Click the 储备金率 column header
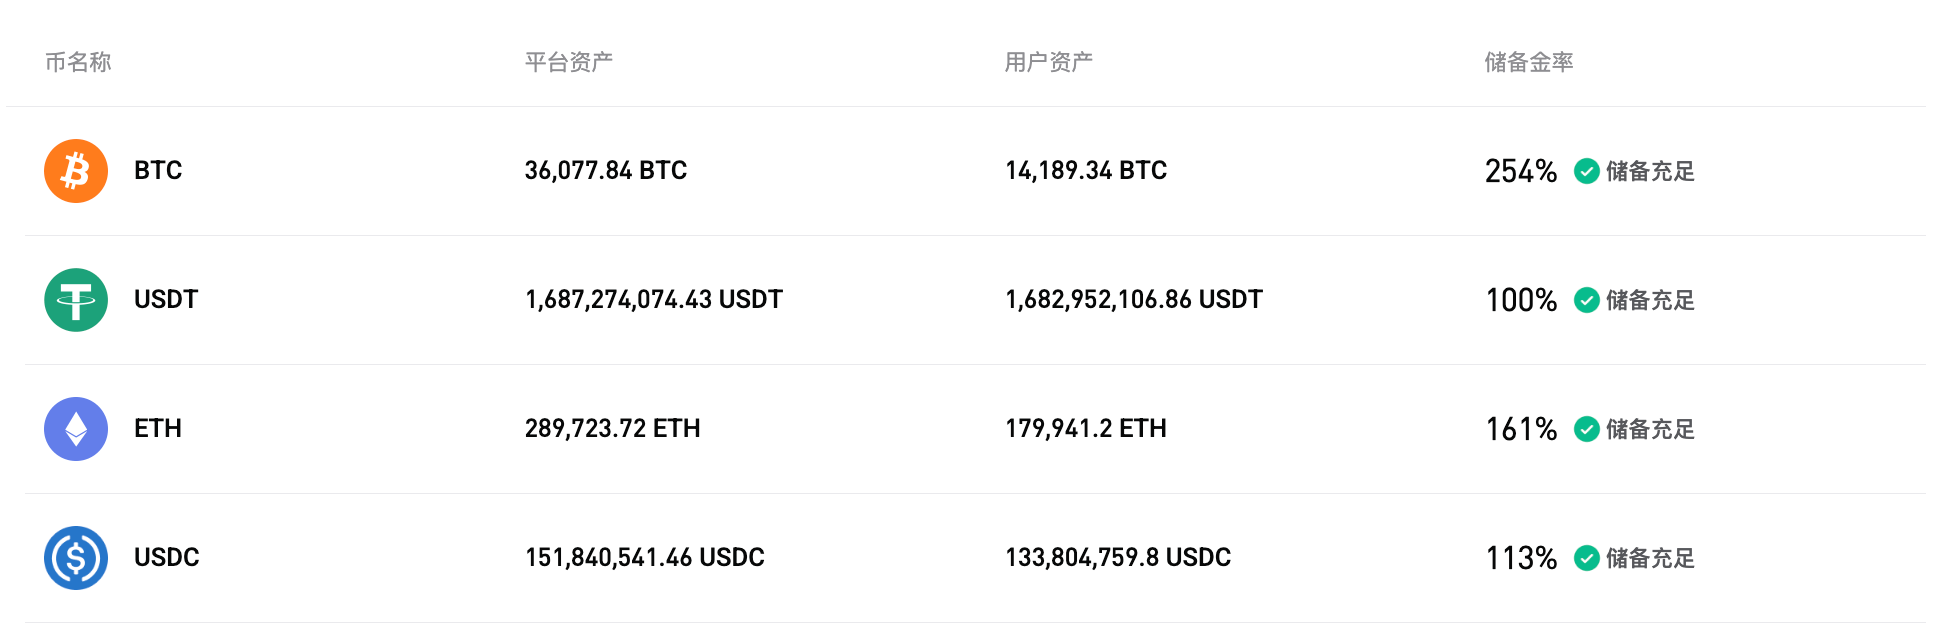1936x628 pixels. pos(1528,61)
